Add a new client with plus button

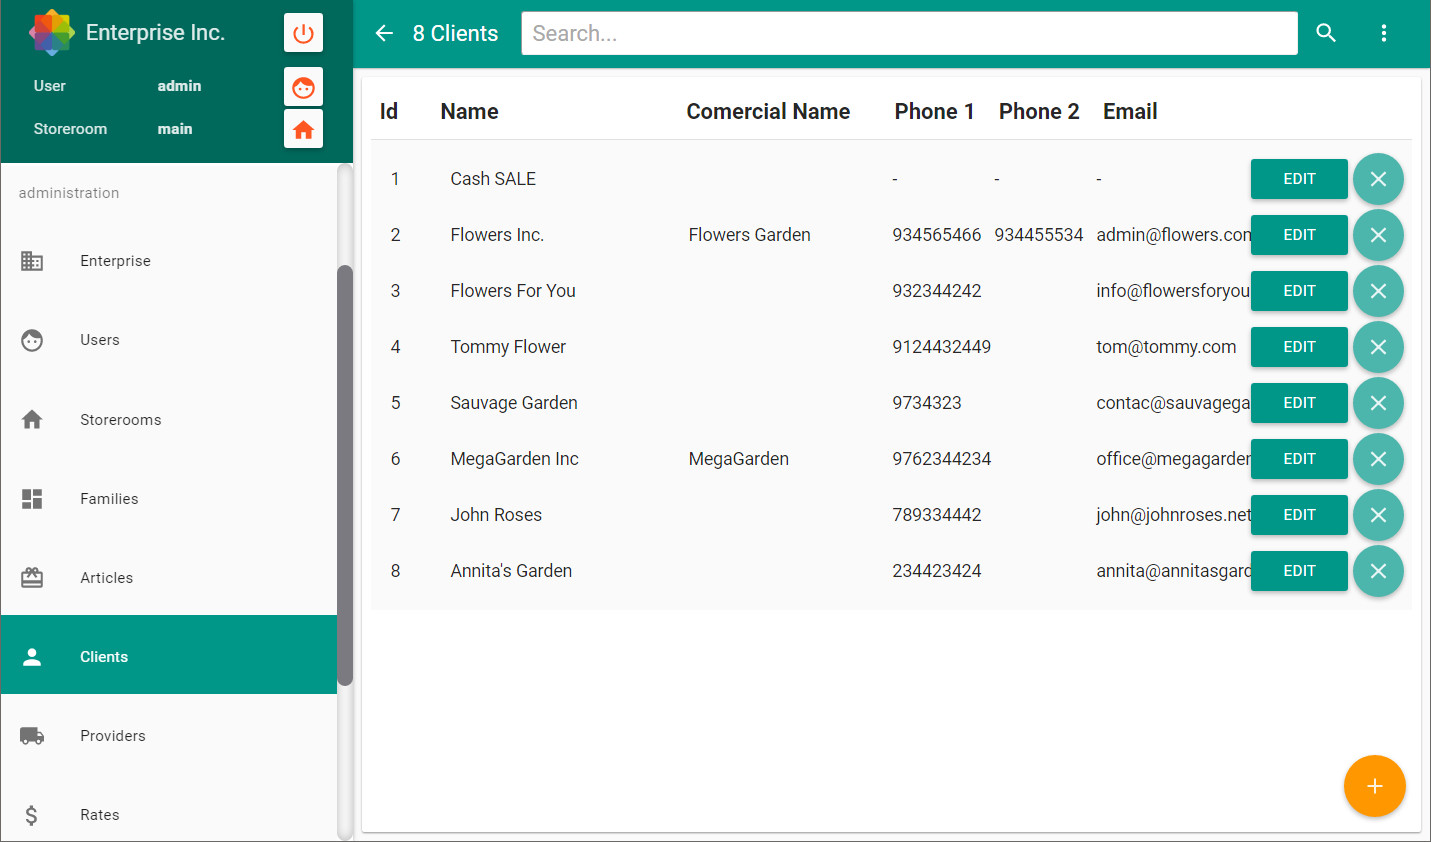(1374, 786)
